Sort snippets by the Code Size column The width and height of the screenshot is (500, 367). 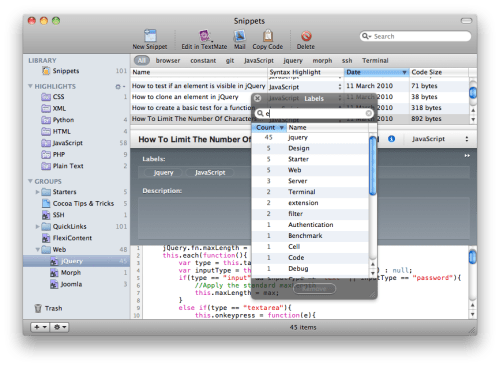[439, 72]
